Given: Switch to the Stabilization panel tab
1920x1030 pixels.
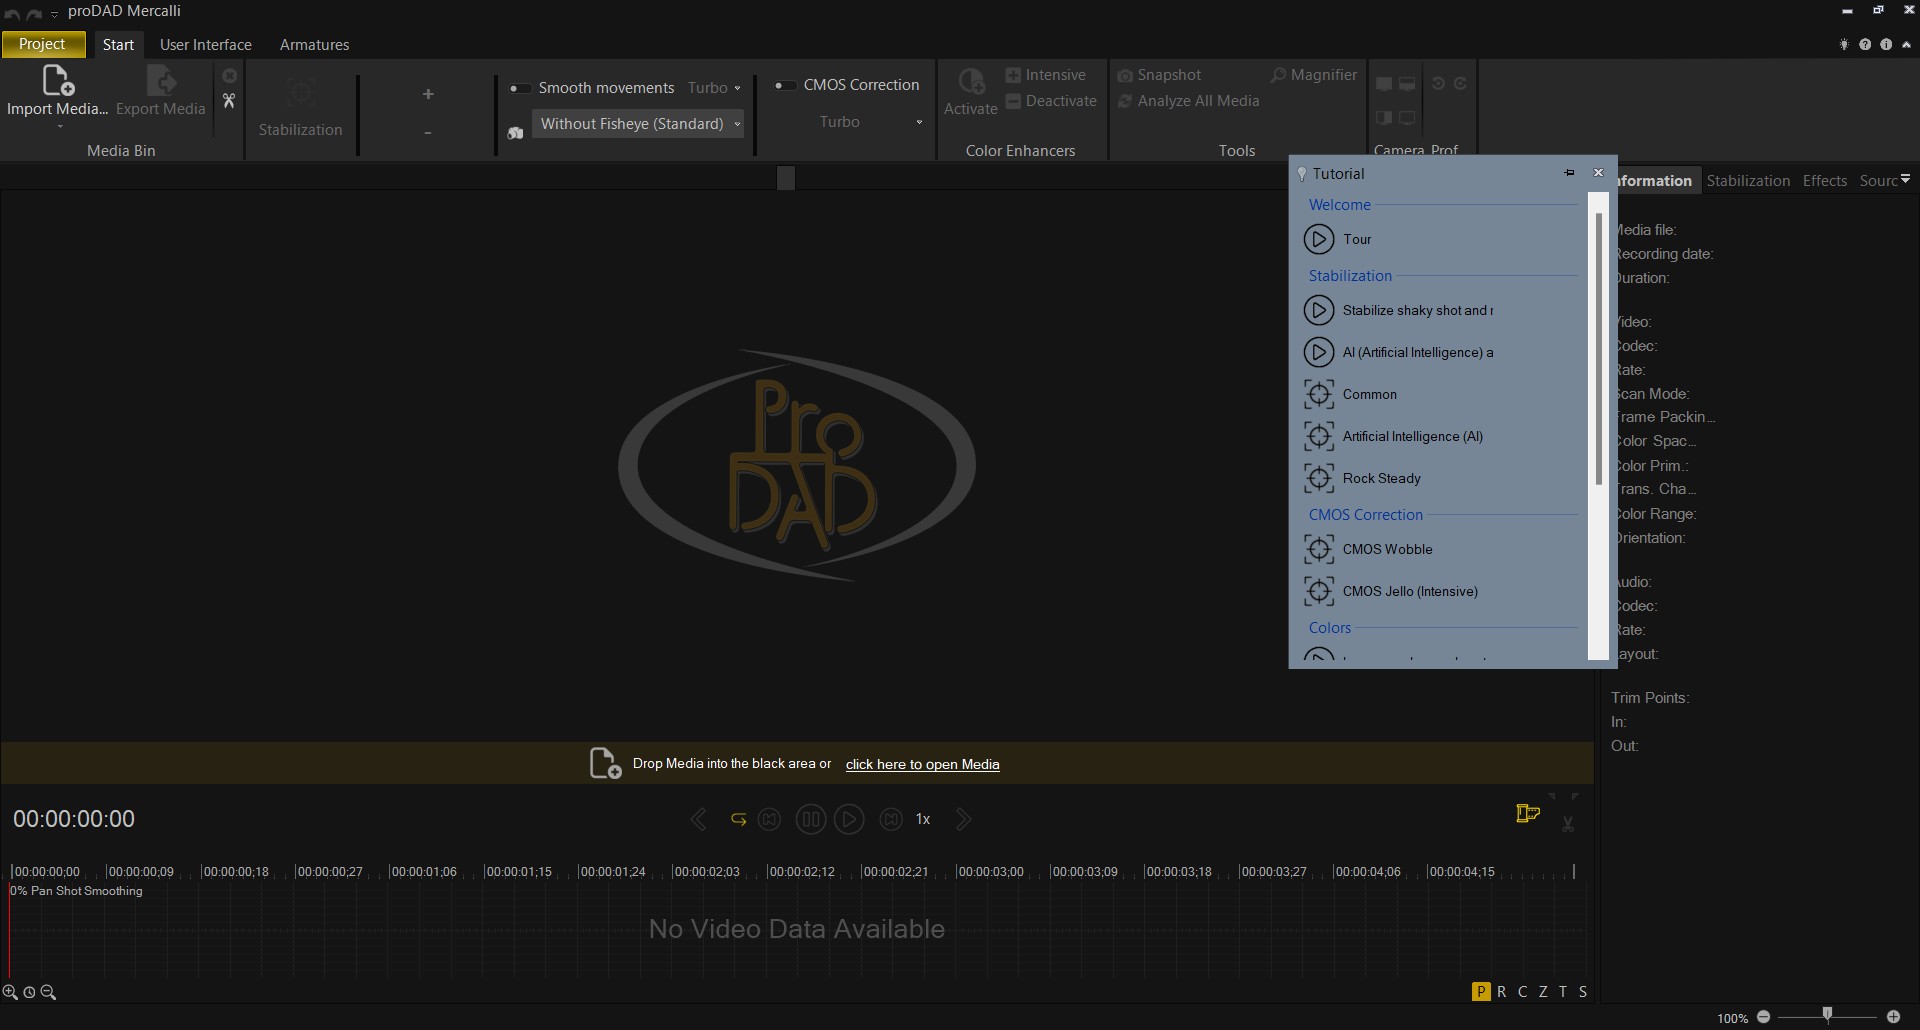Looking at the screenshot, I should tap(1748, 181).
